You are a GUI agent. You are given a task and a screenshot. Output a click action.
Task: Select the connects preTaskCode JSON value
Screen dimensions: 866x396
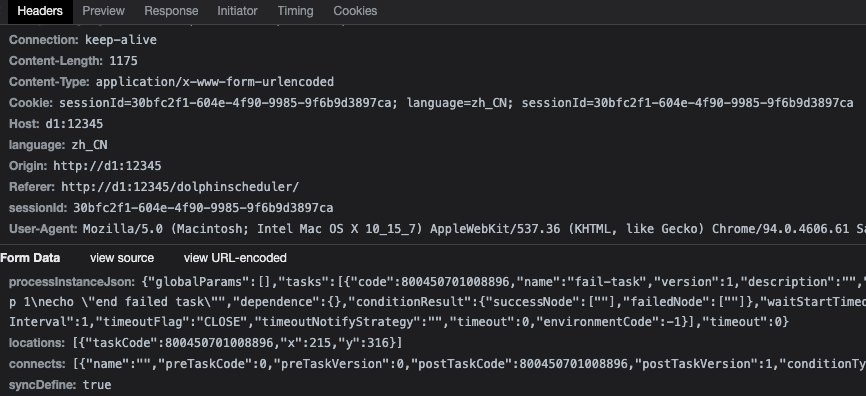pyautogui.click(x=469, y=364)
